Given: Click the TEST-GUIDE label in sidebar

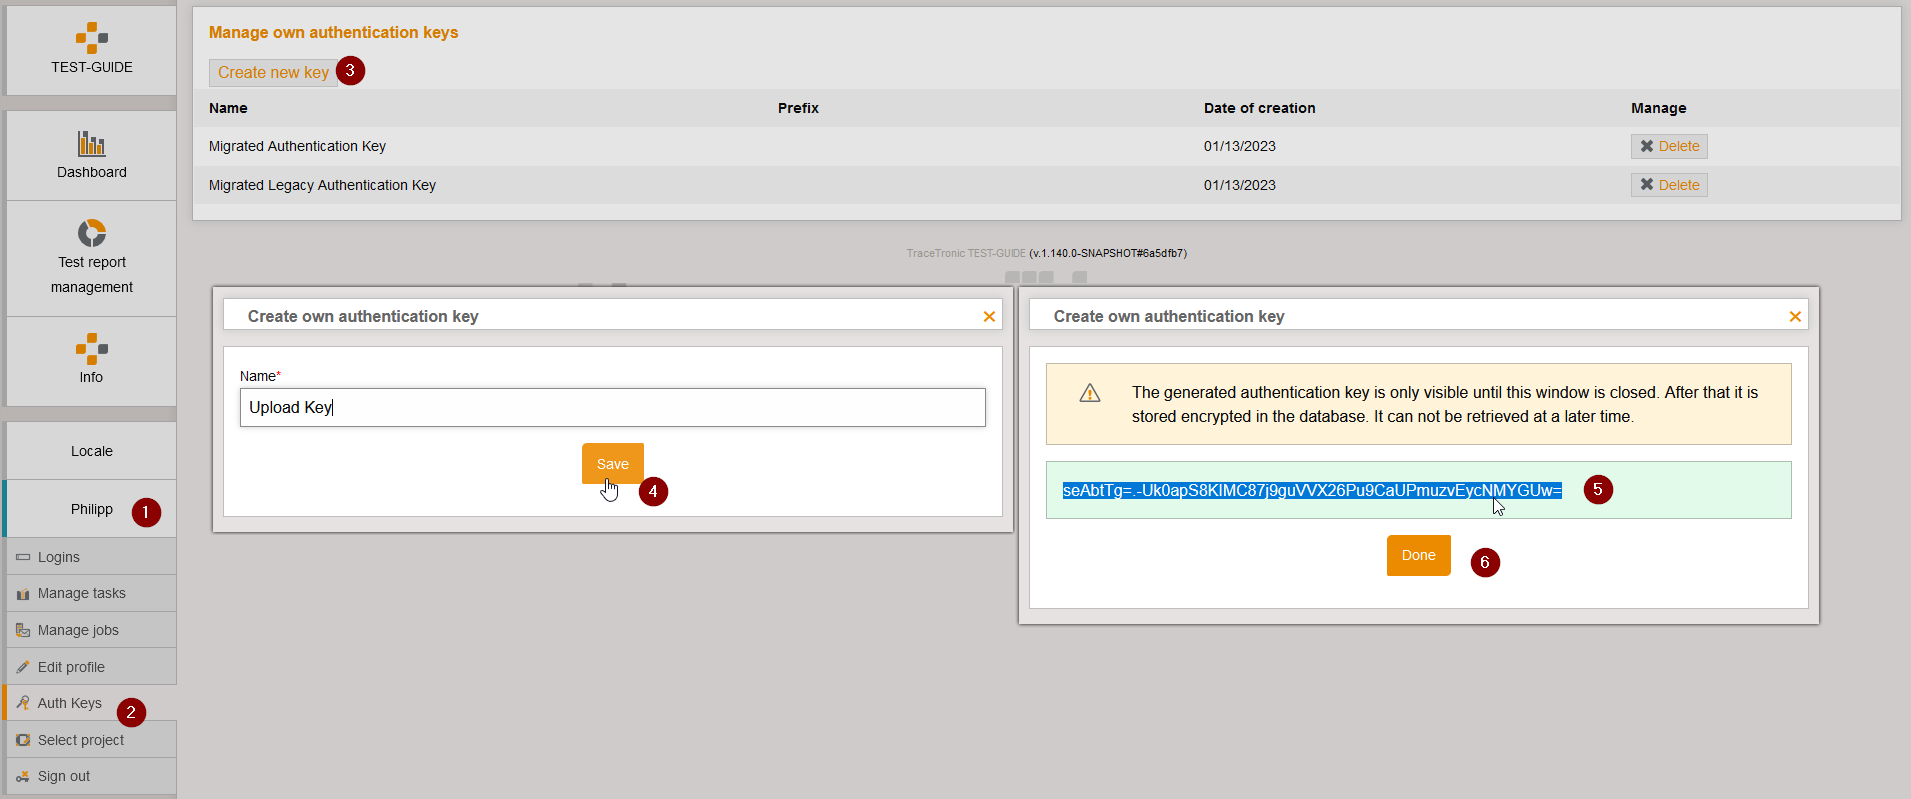Looking at the screenshot, I should pos(92,67).
